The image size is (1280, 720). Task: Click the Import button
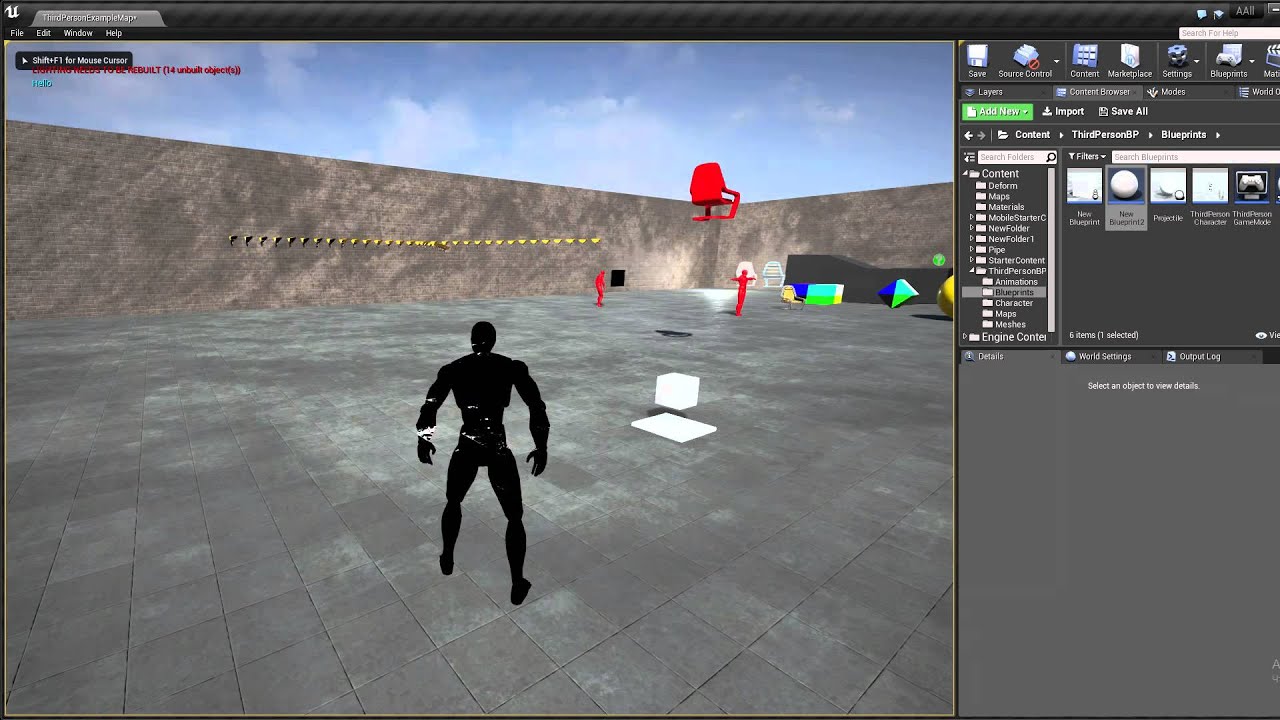click(1063, 112)
